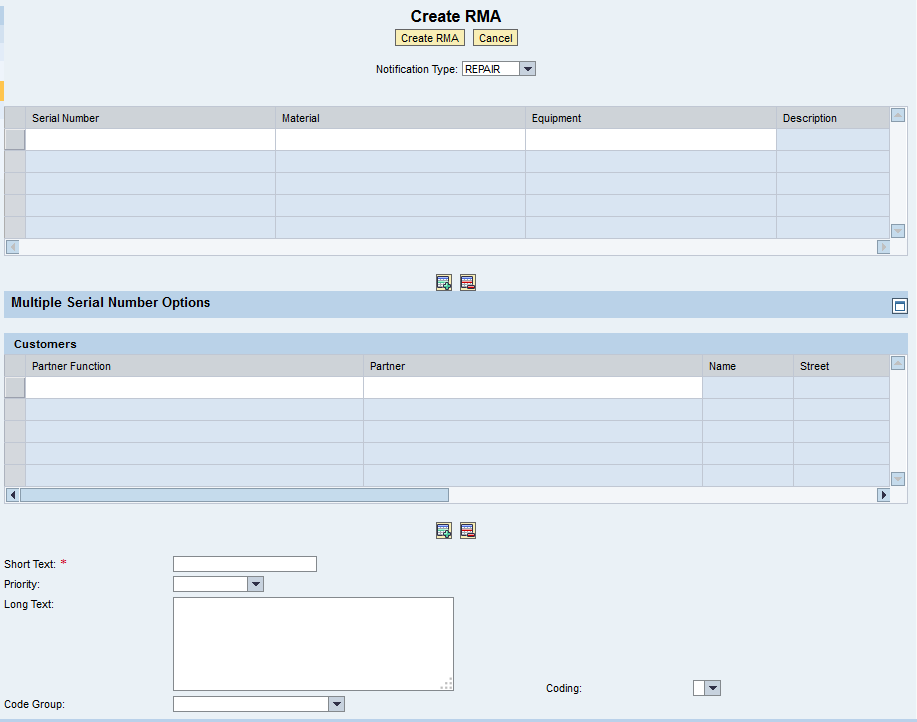Click the Coding label
This screenshot has width=917, height=722.
coord(564,688)
